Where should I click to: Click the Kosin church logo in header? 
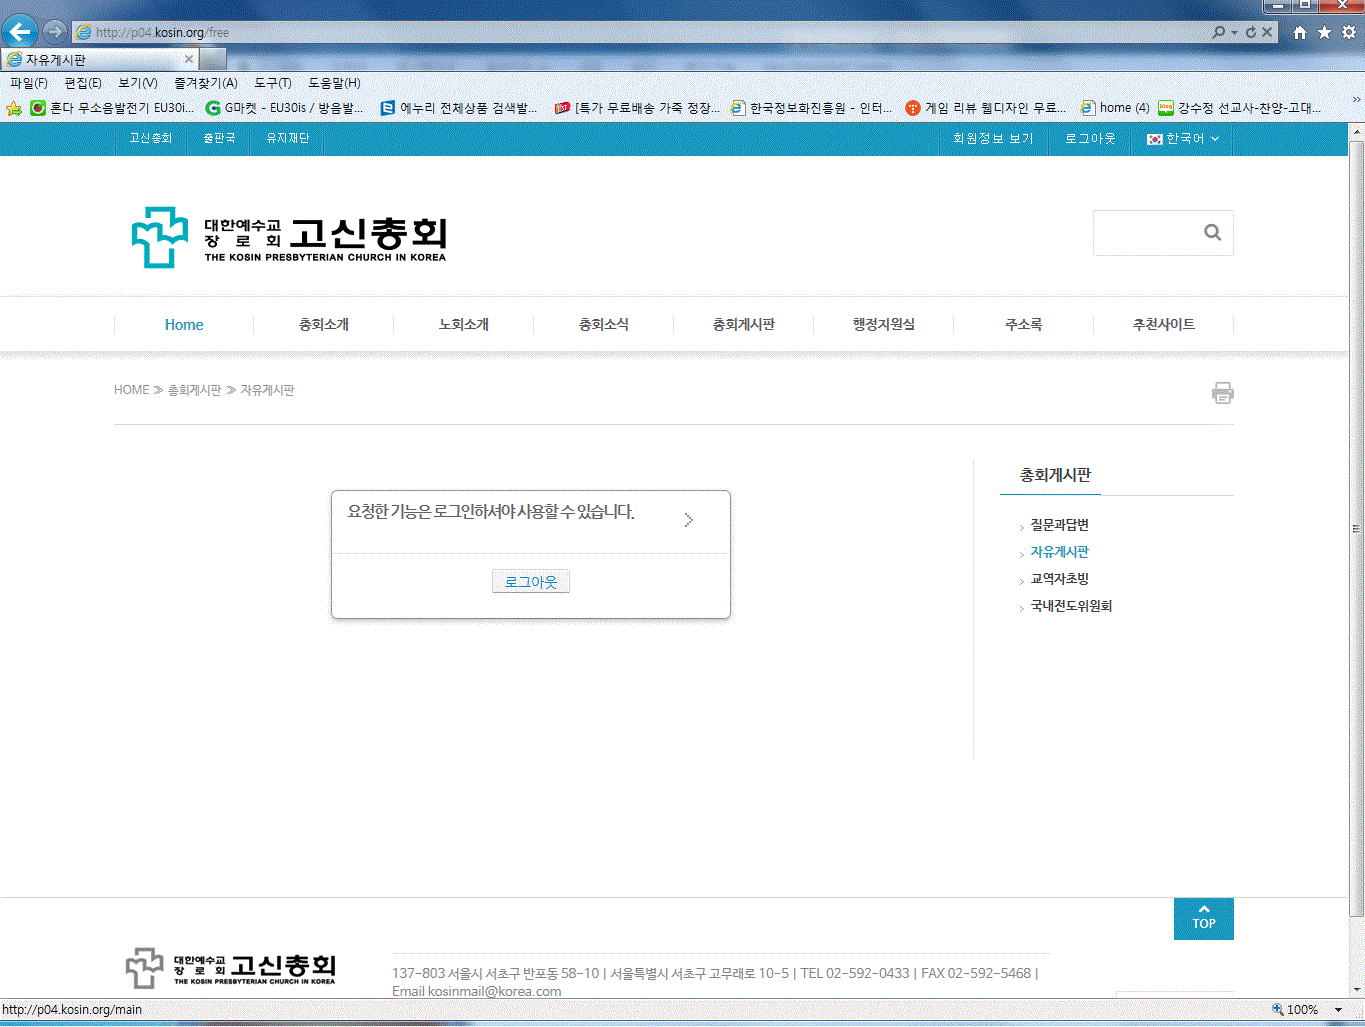(x=288, y=237)
